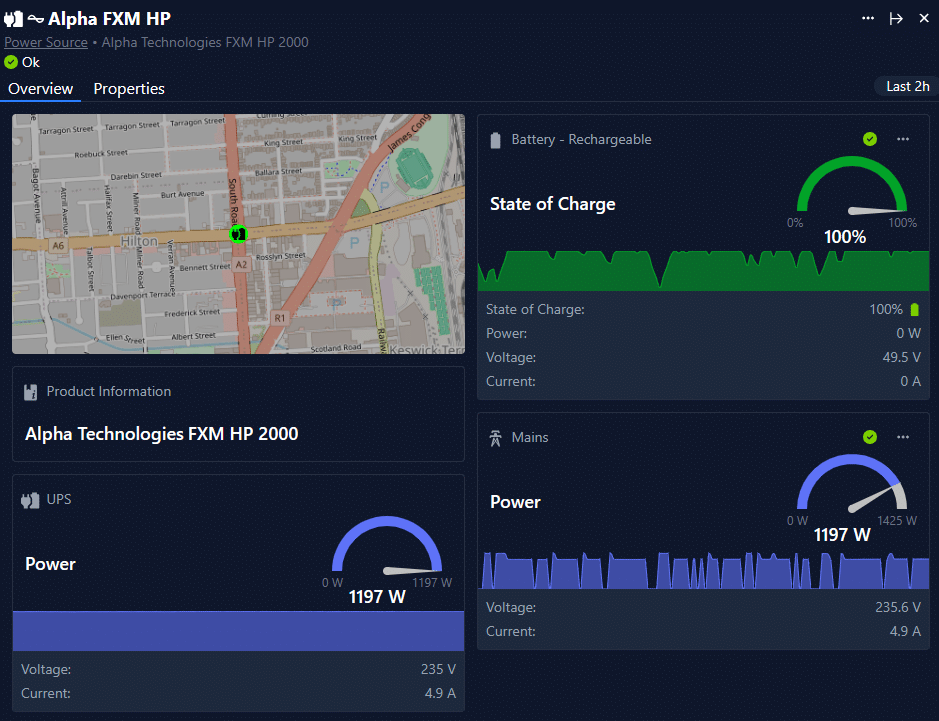Click the Power Source breadcrumb link
This screenshot has height=721, width=939.
pyautogui.click(x=46, y=42)
